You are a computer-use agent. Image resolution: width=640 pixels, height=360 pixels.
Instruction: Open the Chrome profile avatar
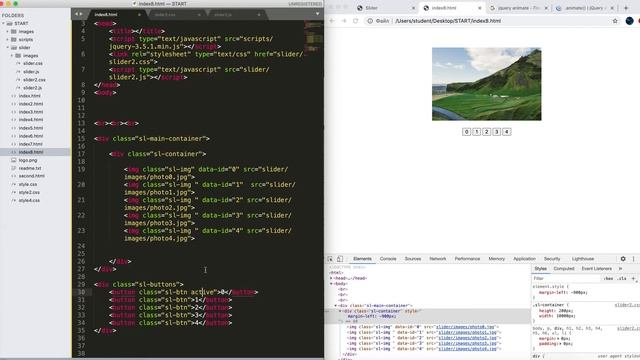[x=629, y=21]
